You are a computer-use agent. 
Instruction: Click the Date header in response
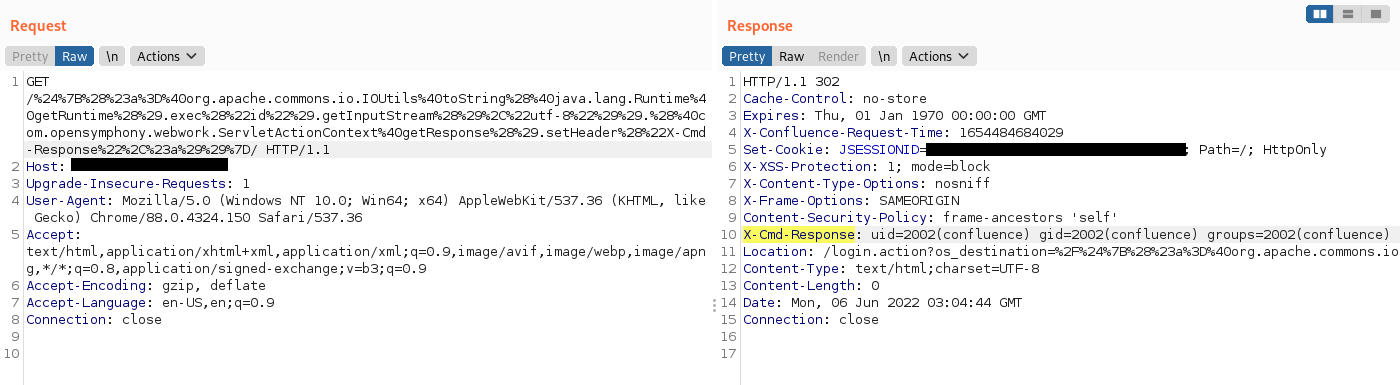point(883,302)
